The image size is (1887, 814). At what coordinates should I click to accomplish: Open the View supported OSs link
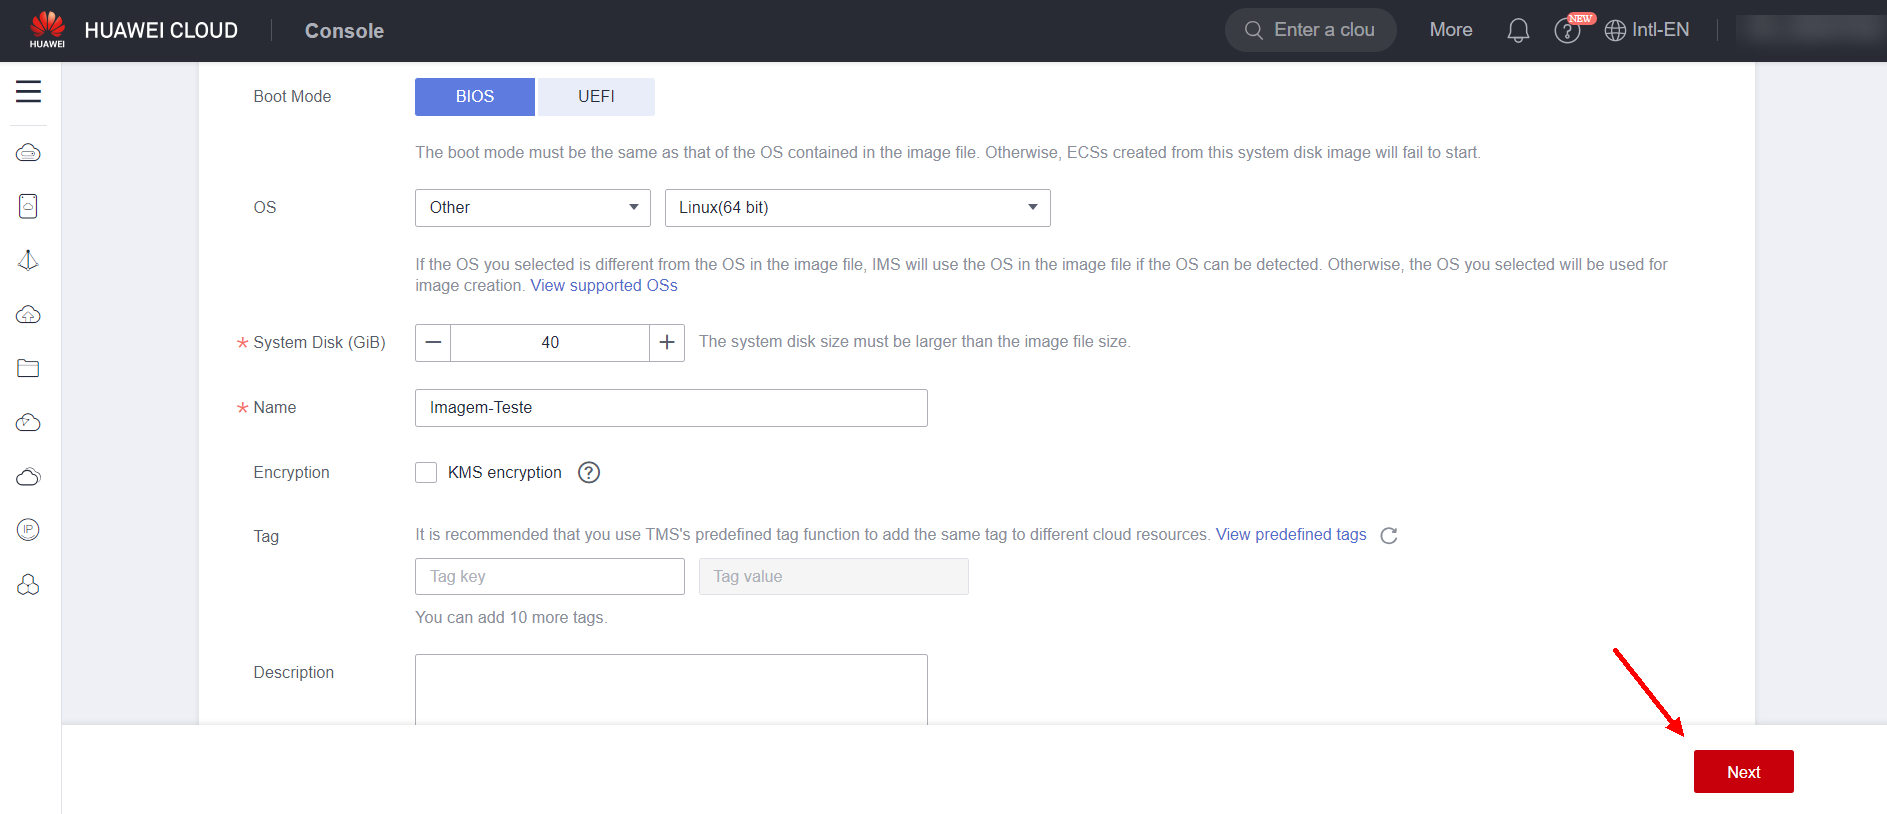pyautogui.click(x=604, y=286)
